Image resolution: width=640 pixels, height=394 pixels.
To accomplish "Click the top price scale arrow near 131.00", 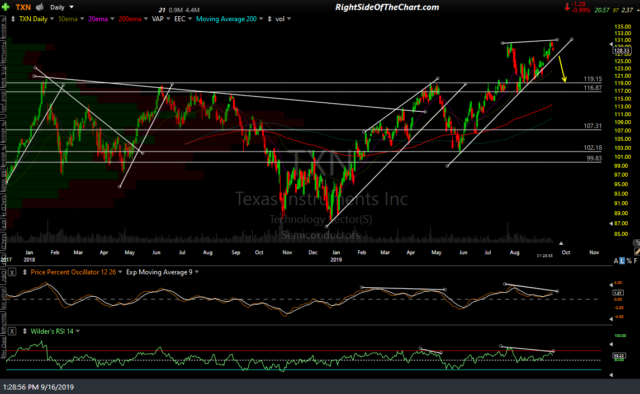I will point(611,44).
